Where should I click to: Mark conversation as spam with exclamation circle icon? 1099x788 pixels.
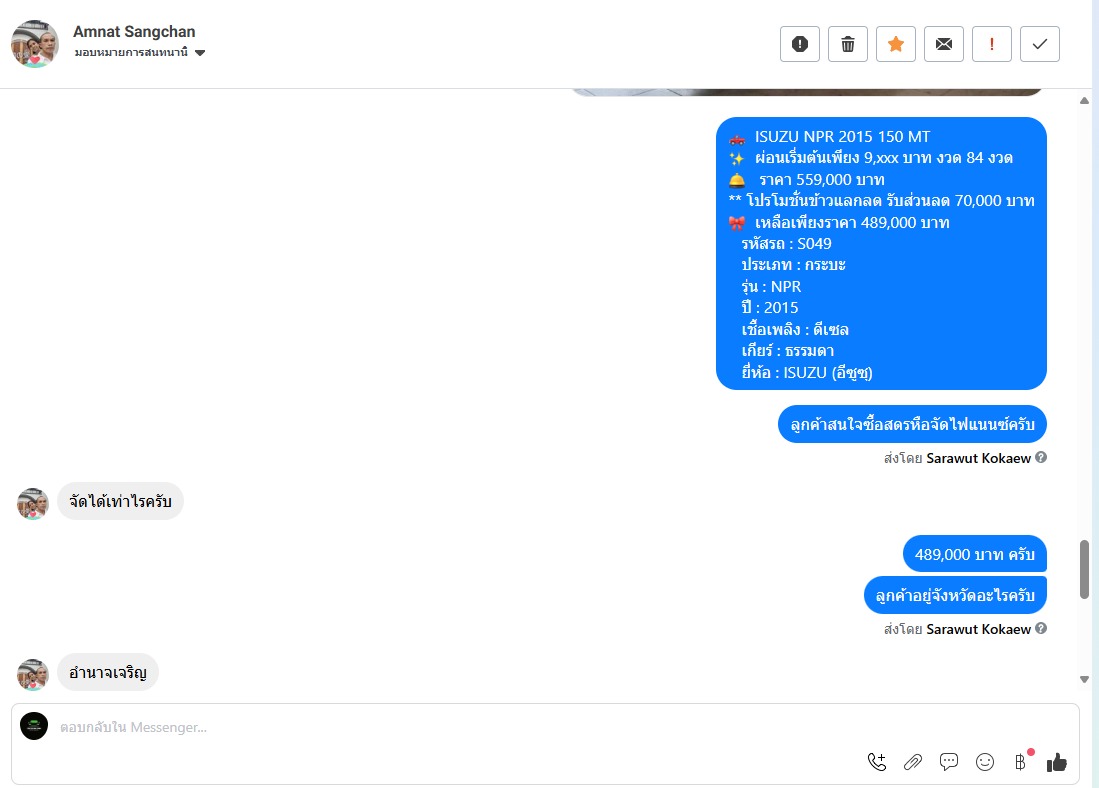800,44
